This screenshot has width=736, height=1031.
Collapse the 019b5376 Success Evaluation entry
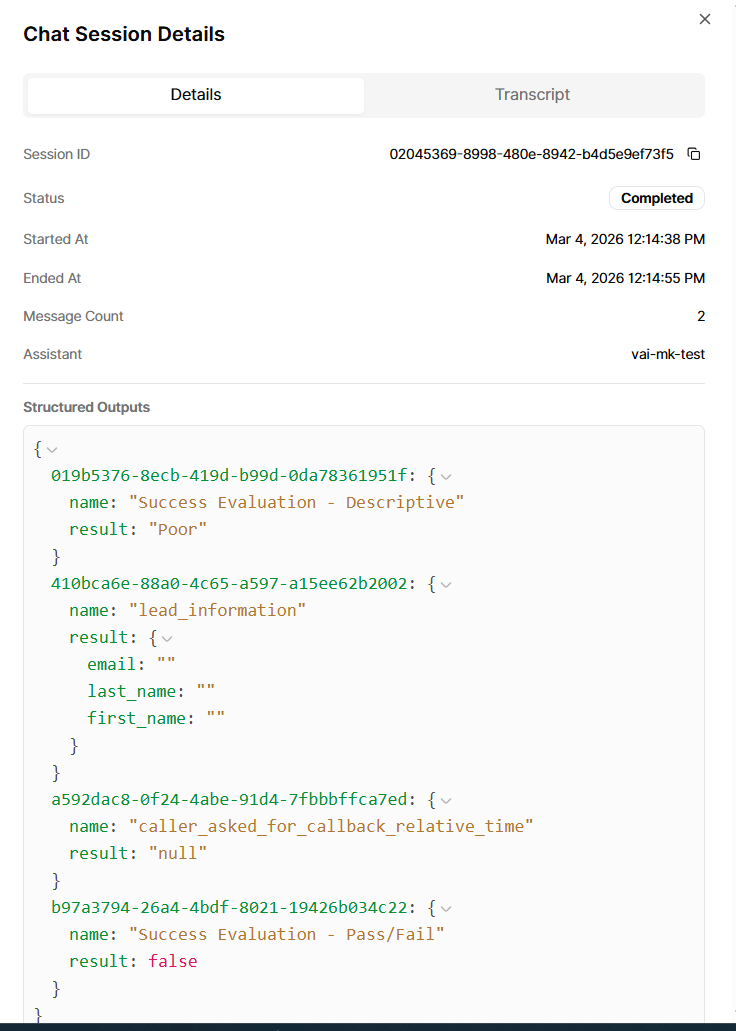(446, 476)
